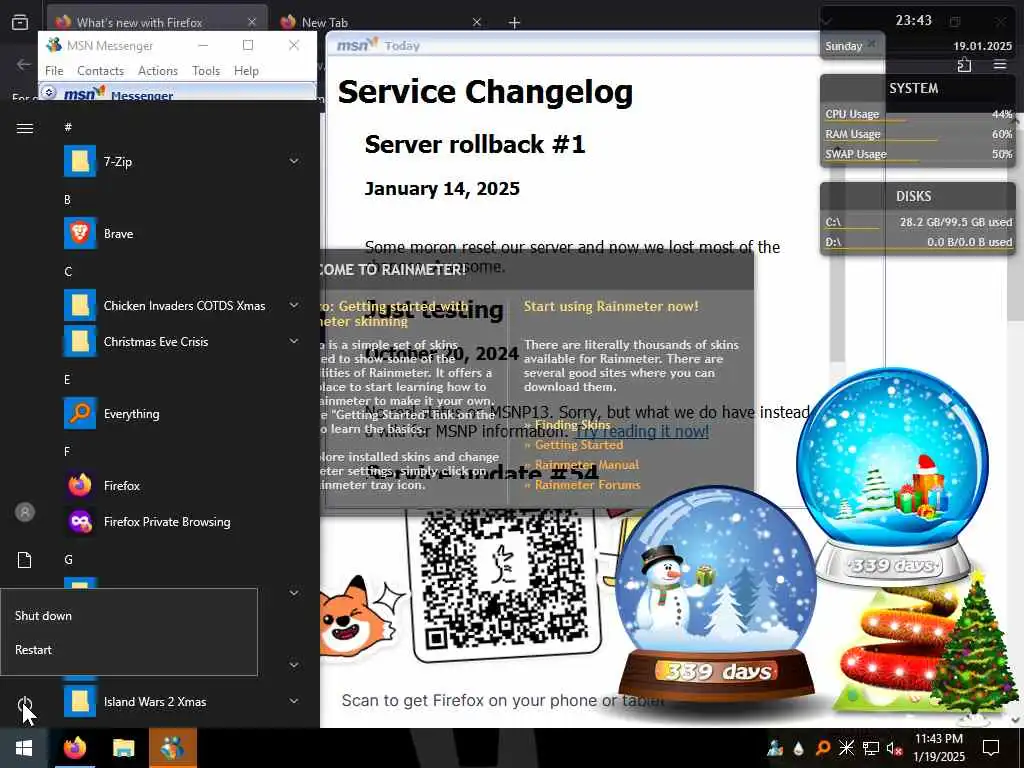Expand Chicken Invaders COTDS Xmas chevron
This screenshot has width=1024, height=768.
pos(294,305)
